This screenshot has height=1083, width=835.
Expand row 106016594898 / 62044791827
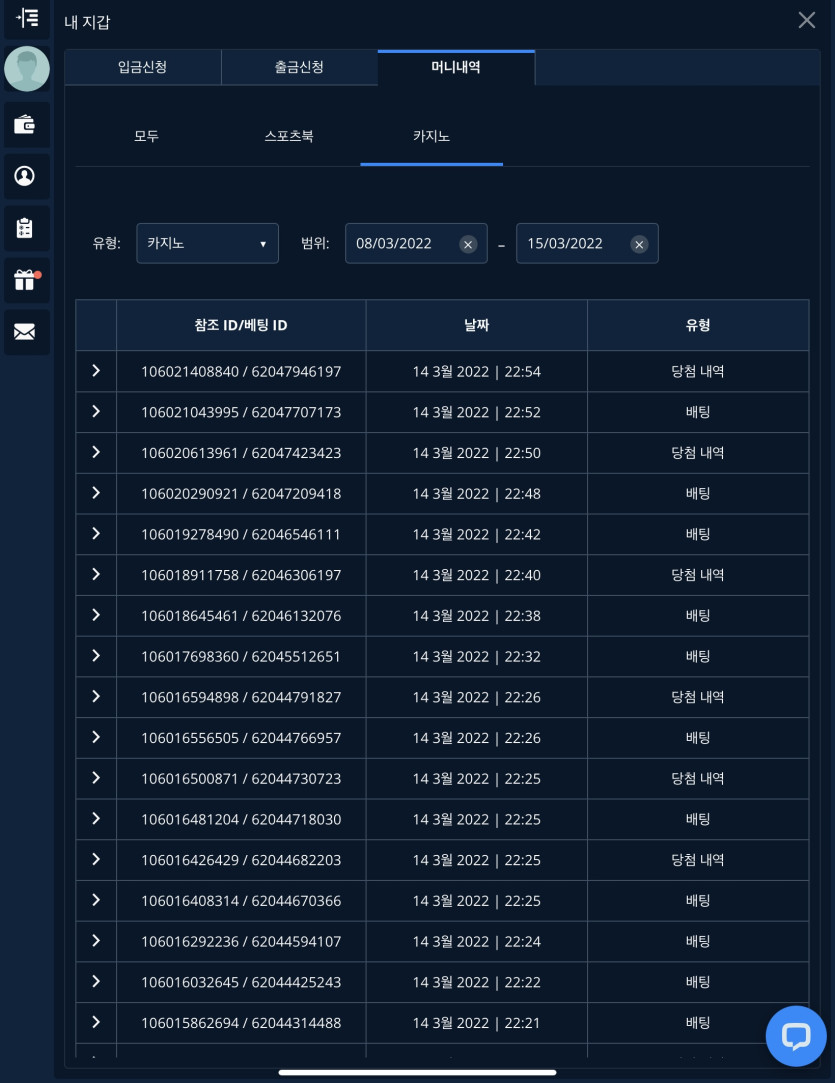click(96, 697)
